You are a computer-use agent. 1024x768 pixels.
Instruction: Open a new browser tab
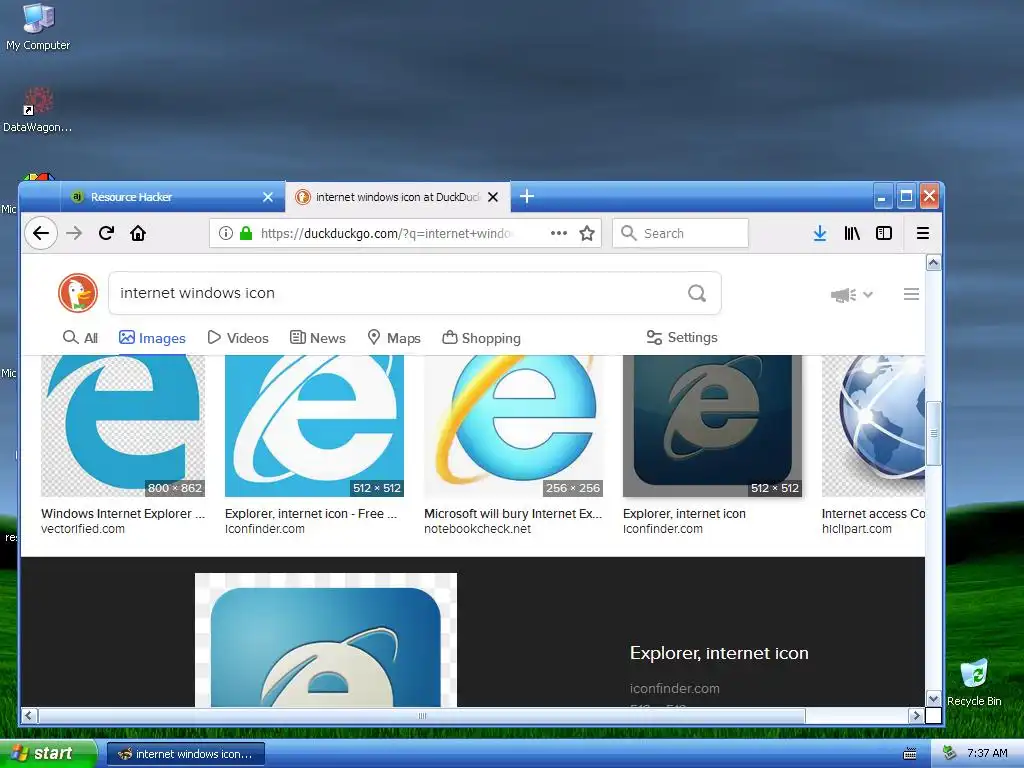pyautogui.click(x=527, y=196)
